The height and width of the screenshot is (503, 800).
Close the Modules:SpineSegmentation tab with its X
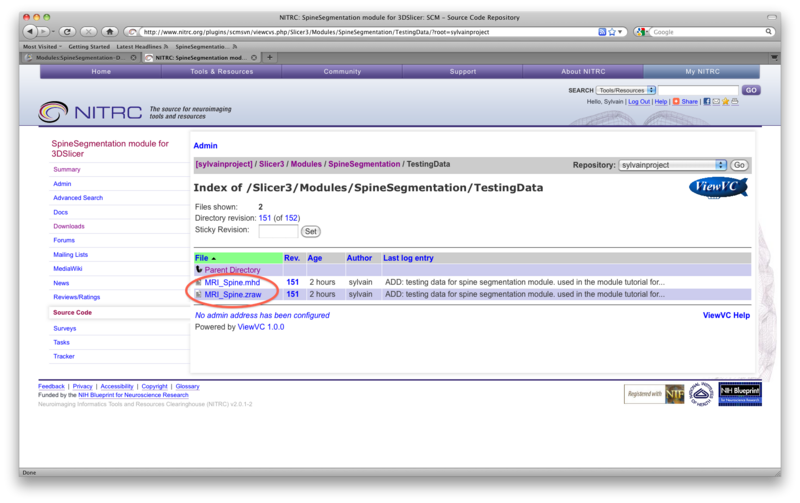[133, 58]
